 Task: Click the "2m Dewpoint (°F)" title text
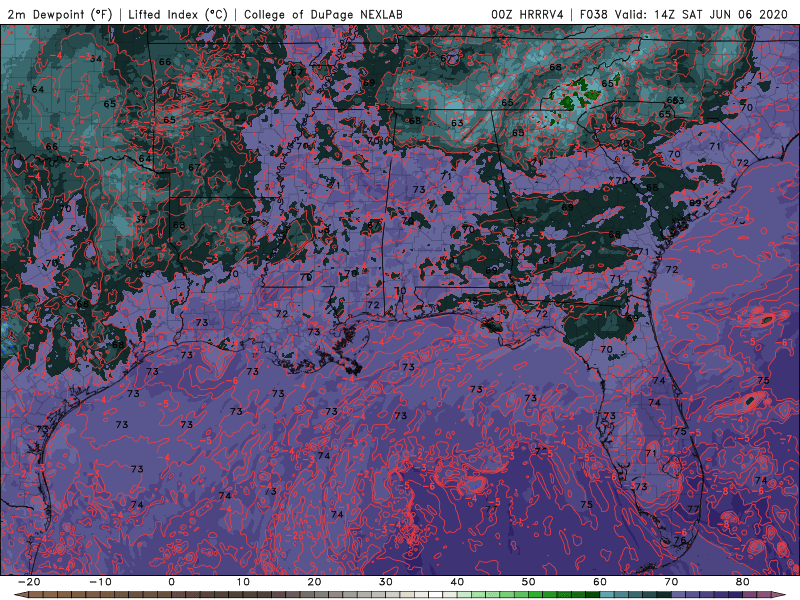[x=60, y=14]
